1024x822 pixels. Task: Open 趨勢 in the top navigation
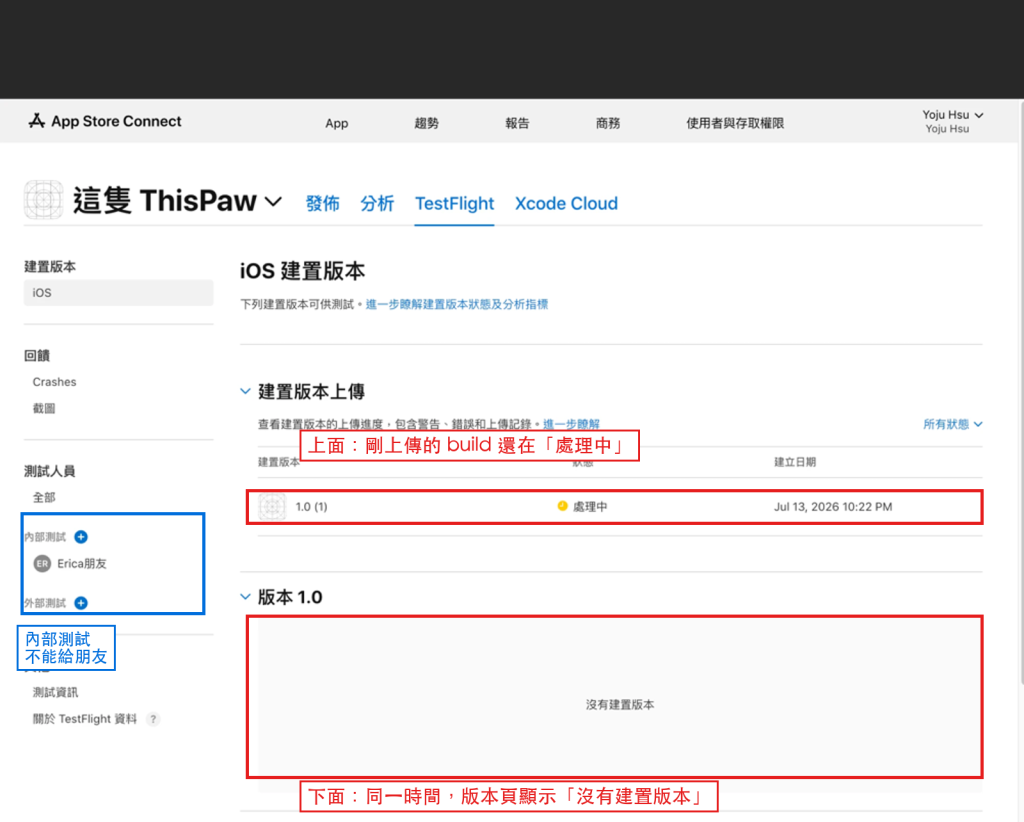pos(426,123)
